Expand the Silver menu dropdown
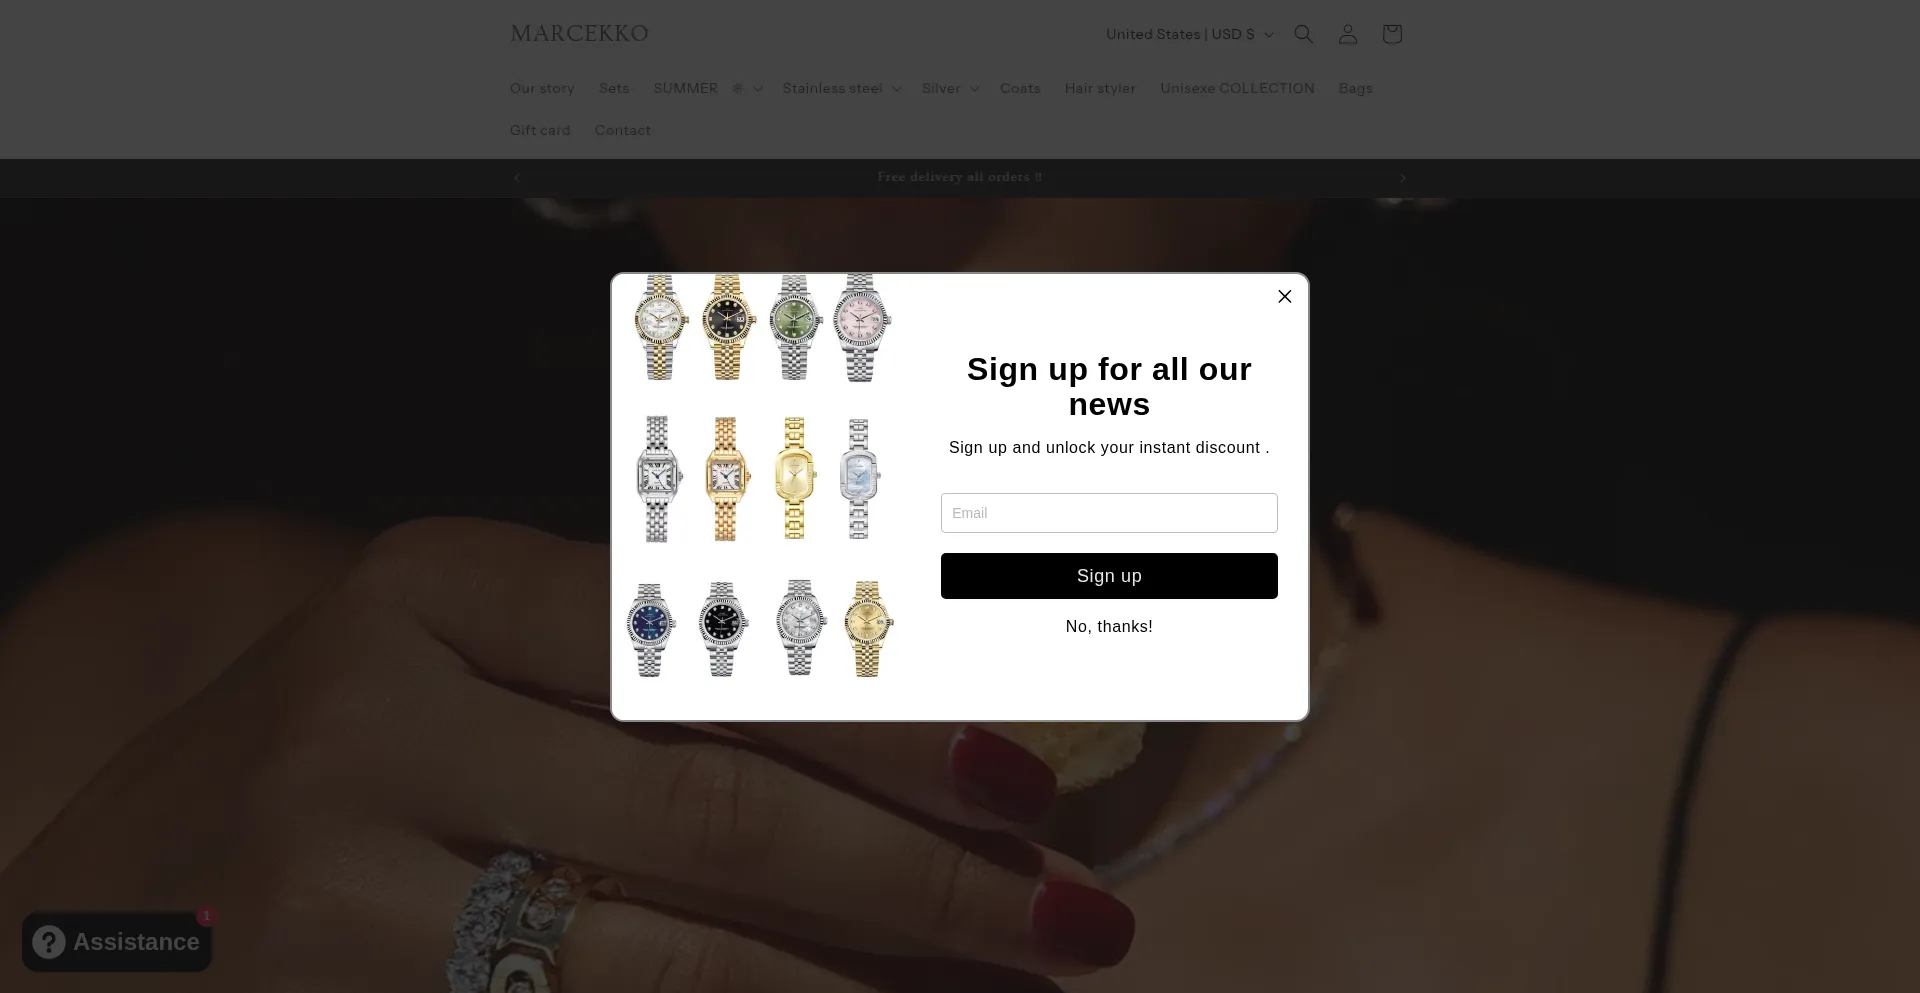The image size is (1920, 993). [x=950, y=88]
